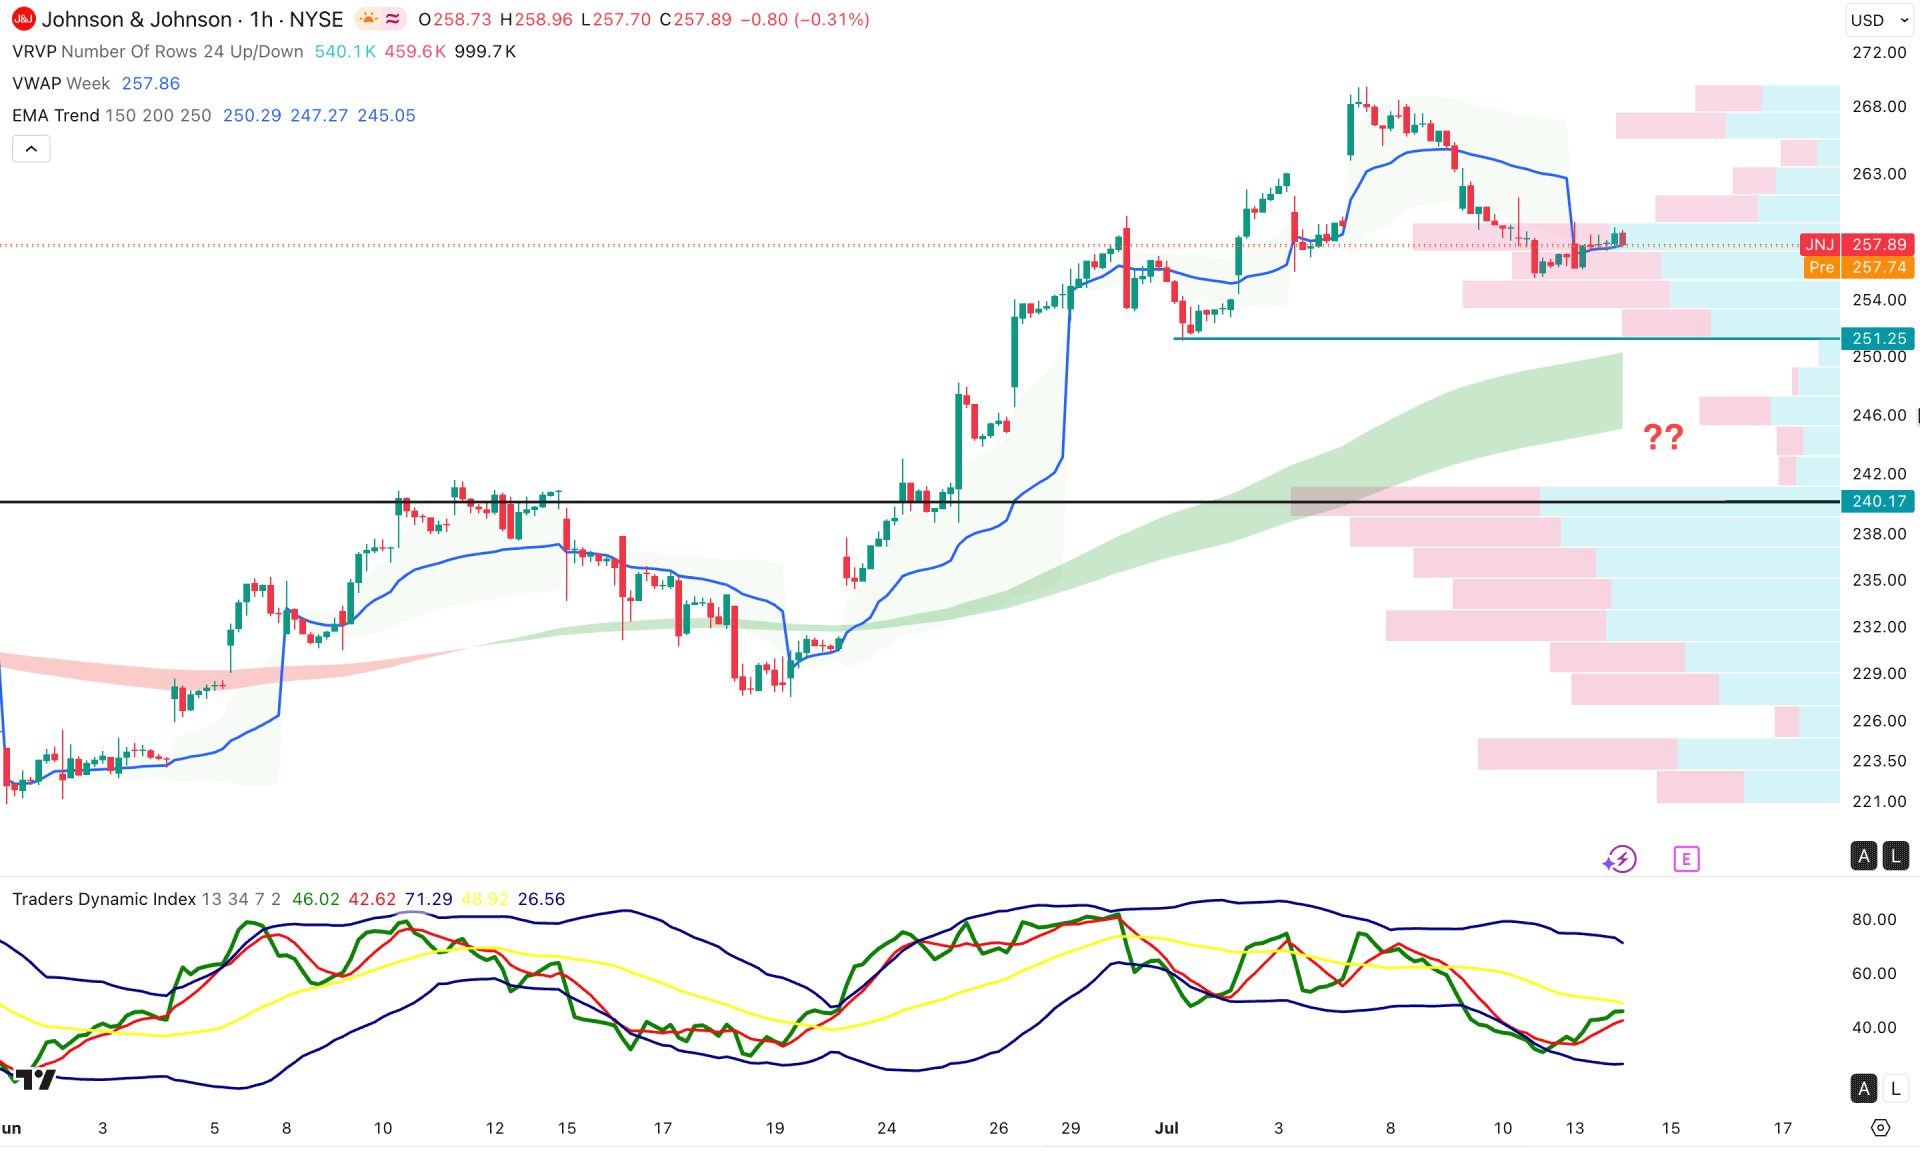Click the 268.00 price scale label
Viewport: 1920px width, 1151px height.
tap(1879, 106)
